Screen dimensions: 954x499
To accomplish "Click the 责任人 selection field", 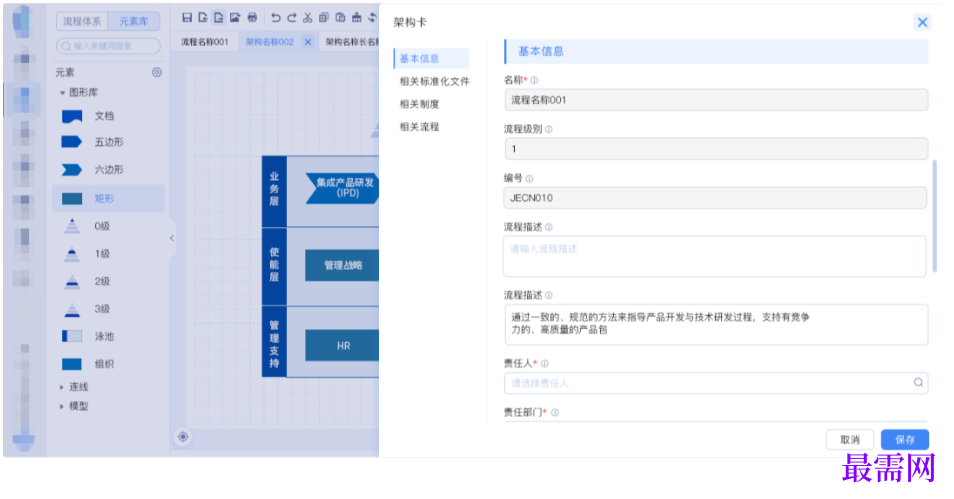I will pos(714,383).
